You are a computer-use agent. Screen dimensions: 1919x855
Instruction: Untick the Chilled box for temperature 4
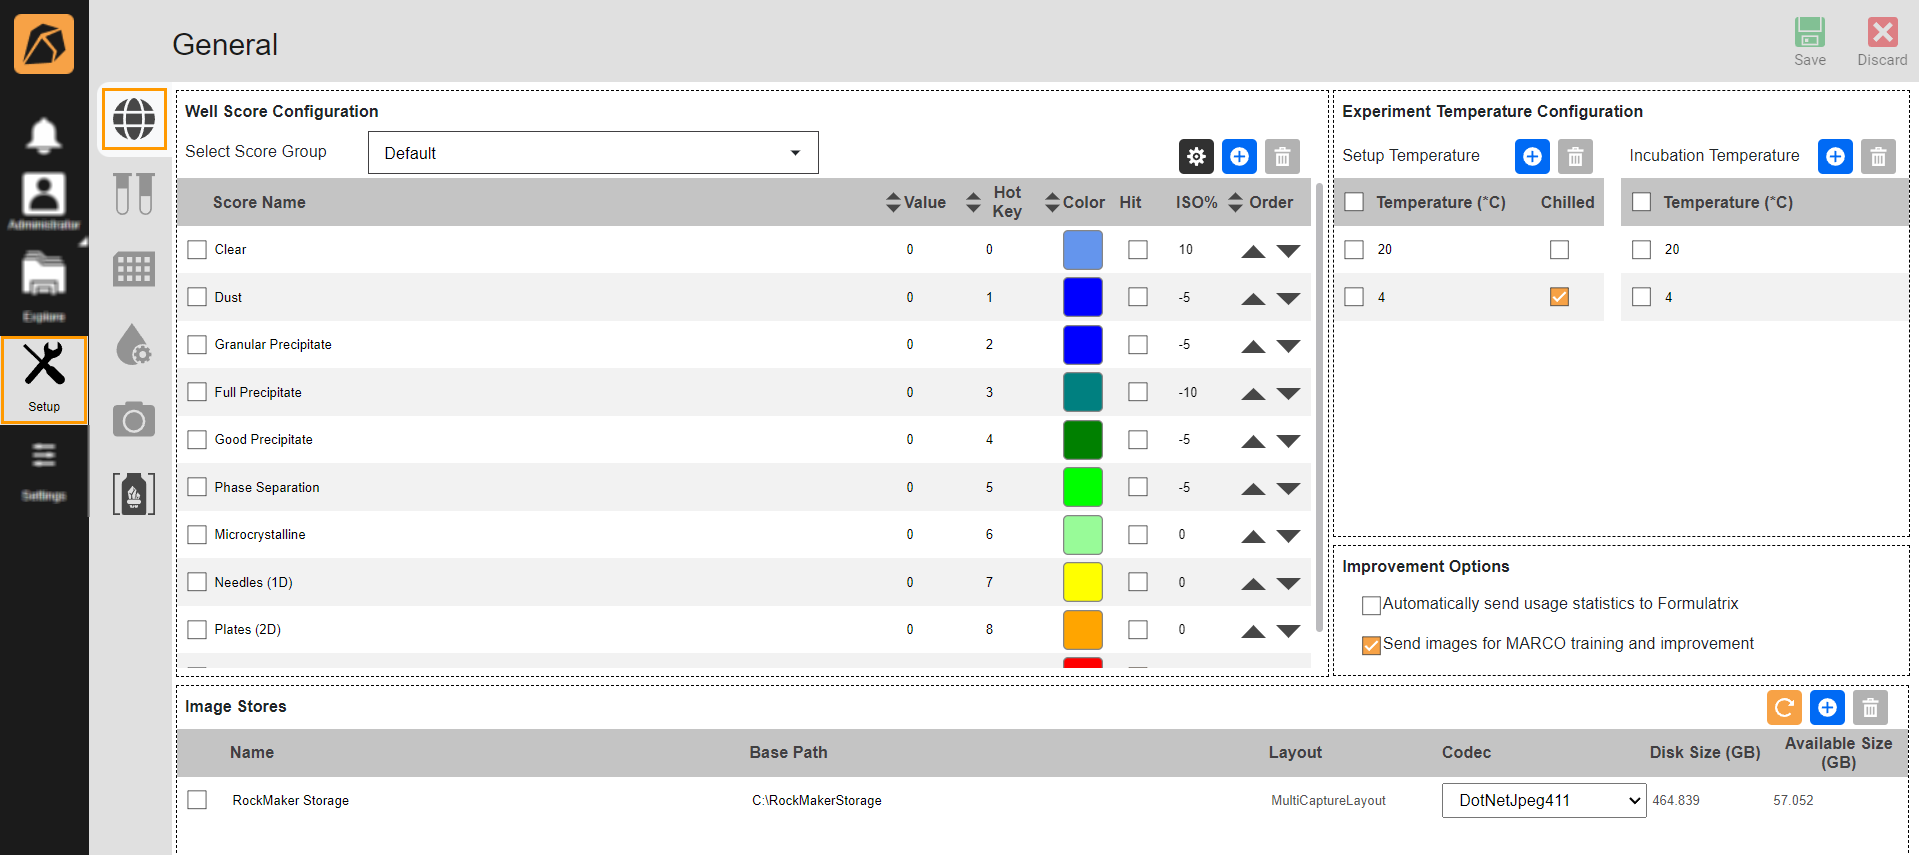(x=1558, y=297)
